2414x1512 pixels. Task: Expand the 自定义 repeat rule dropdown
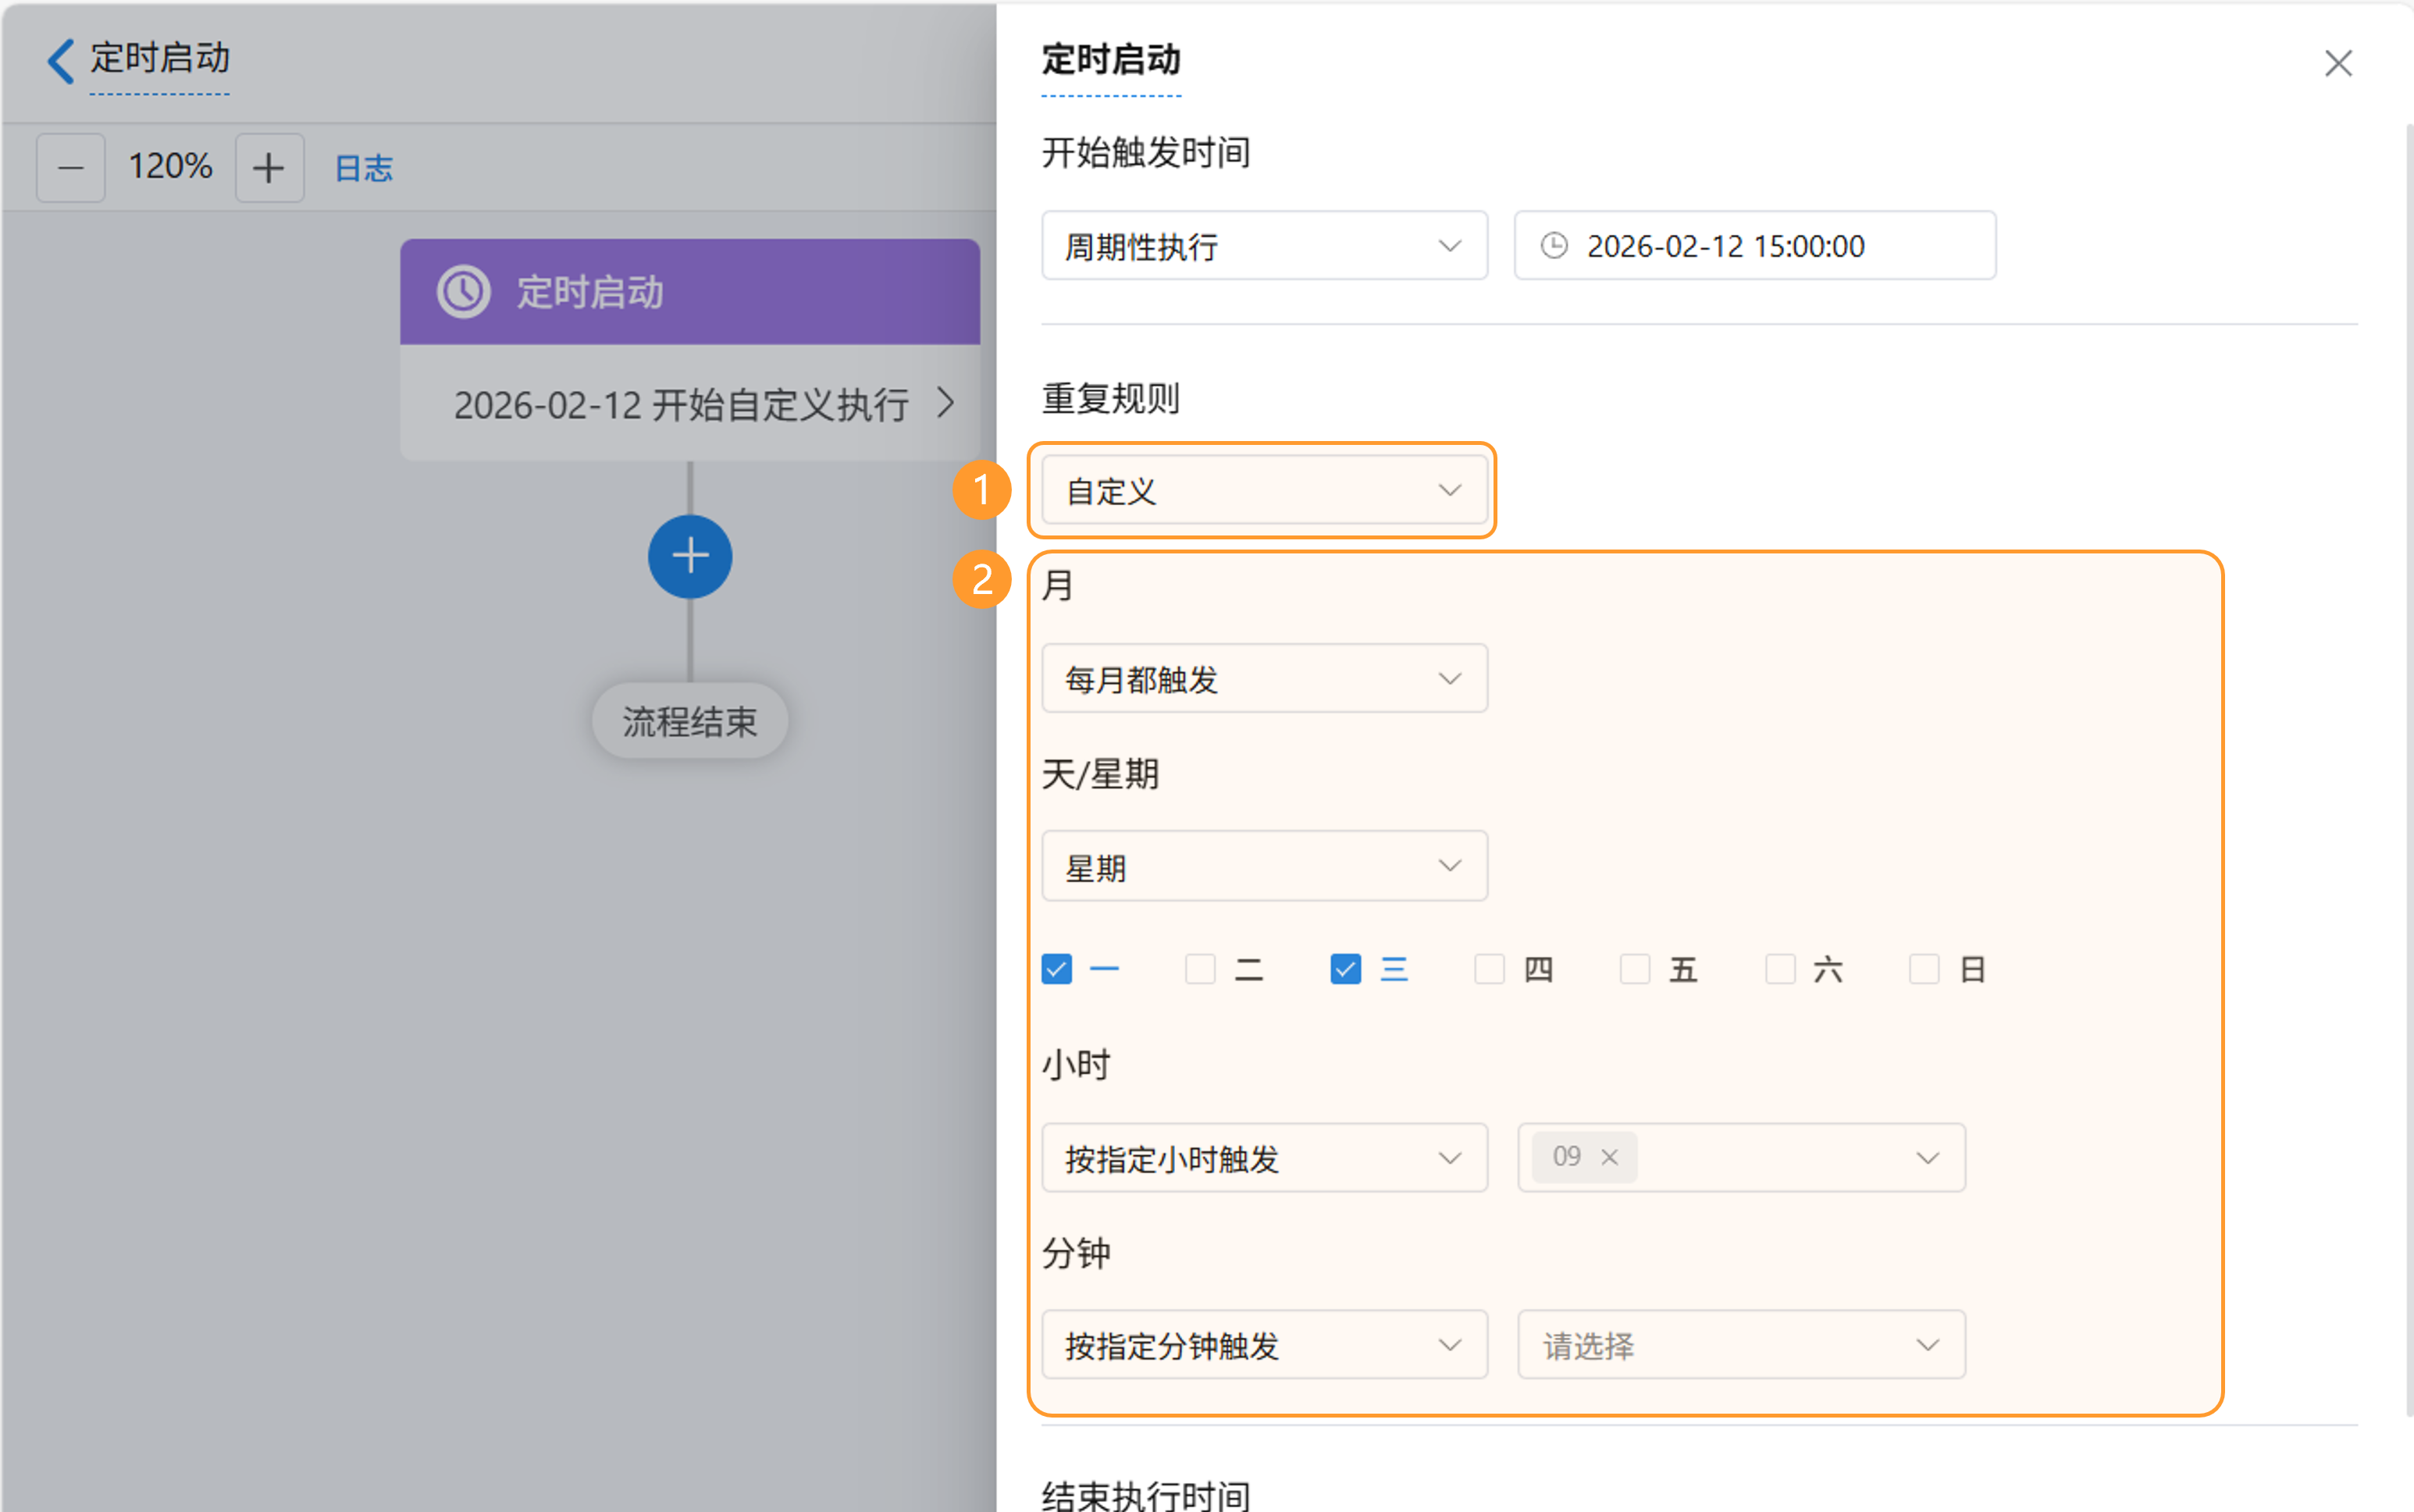(x=1264, y=490)
